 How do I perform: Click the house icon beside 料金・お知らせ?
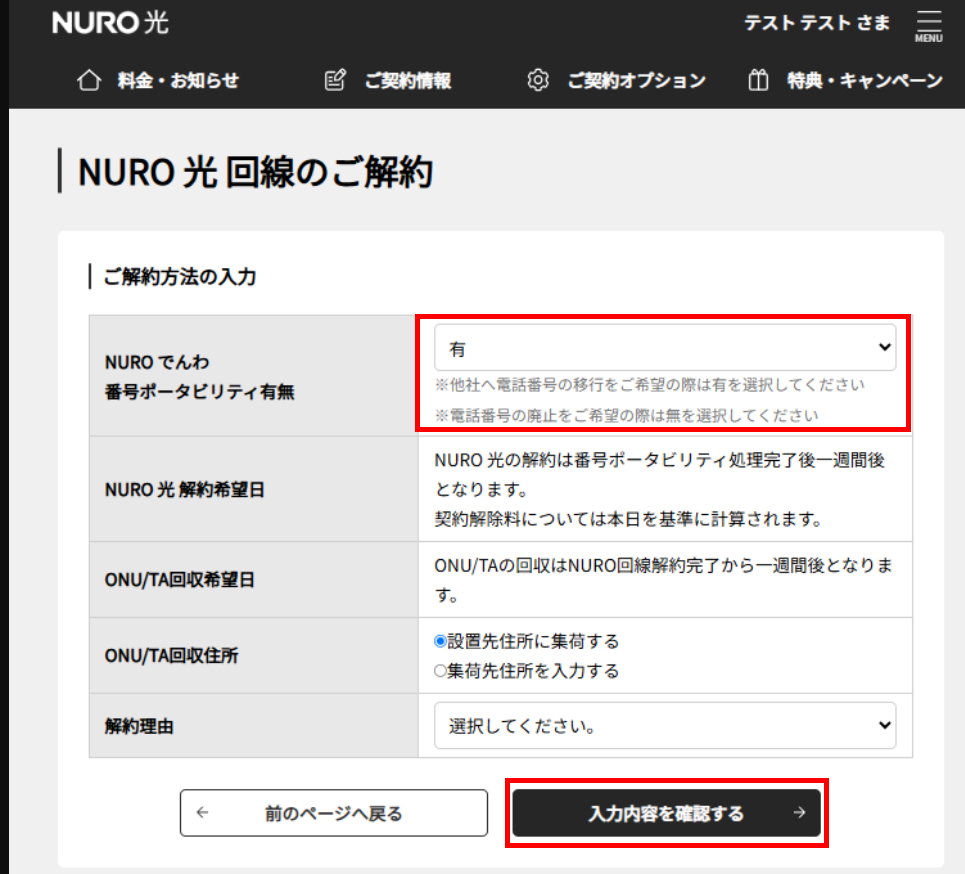(89, 81)
